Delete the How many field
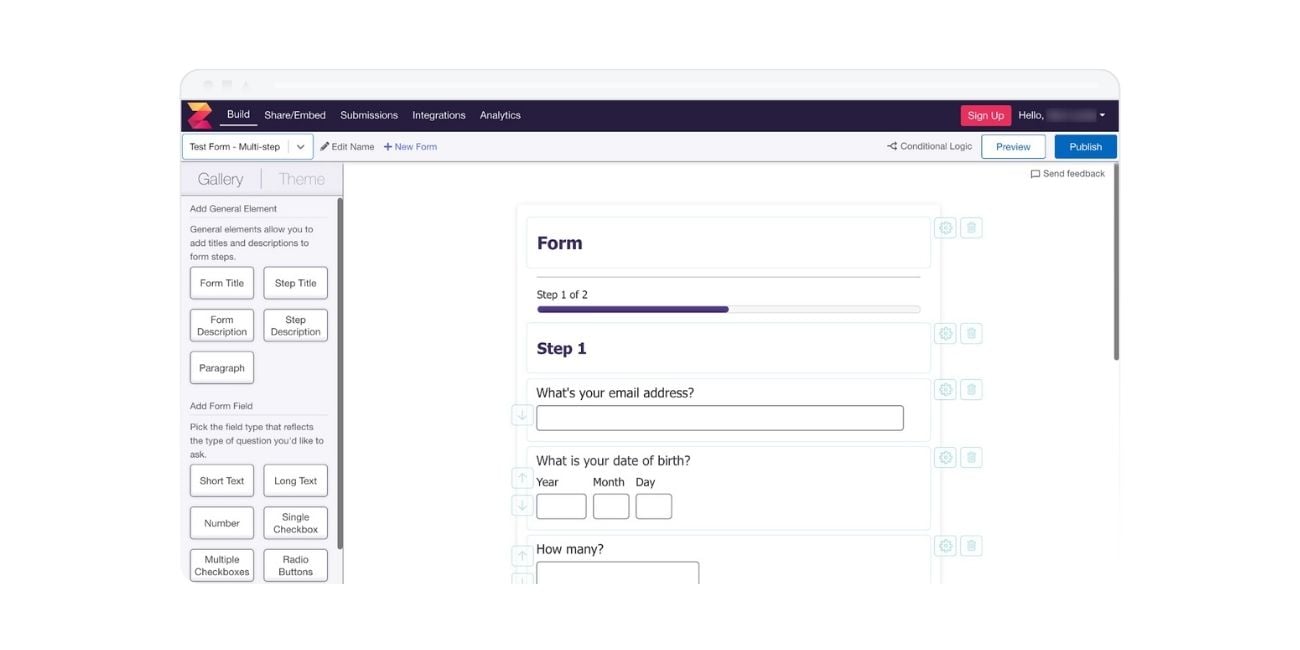 971,546
